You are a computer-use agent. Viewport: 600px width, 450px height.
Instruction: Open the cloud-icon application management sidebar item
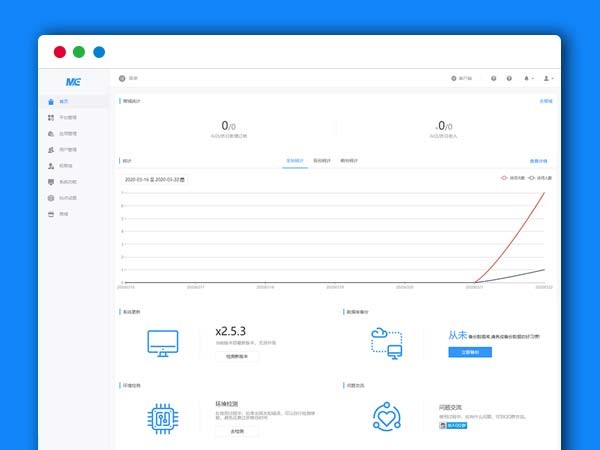(x=52, y=134)
